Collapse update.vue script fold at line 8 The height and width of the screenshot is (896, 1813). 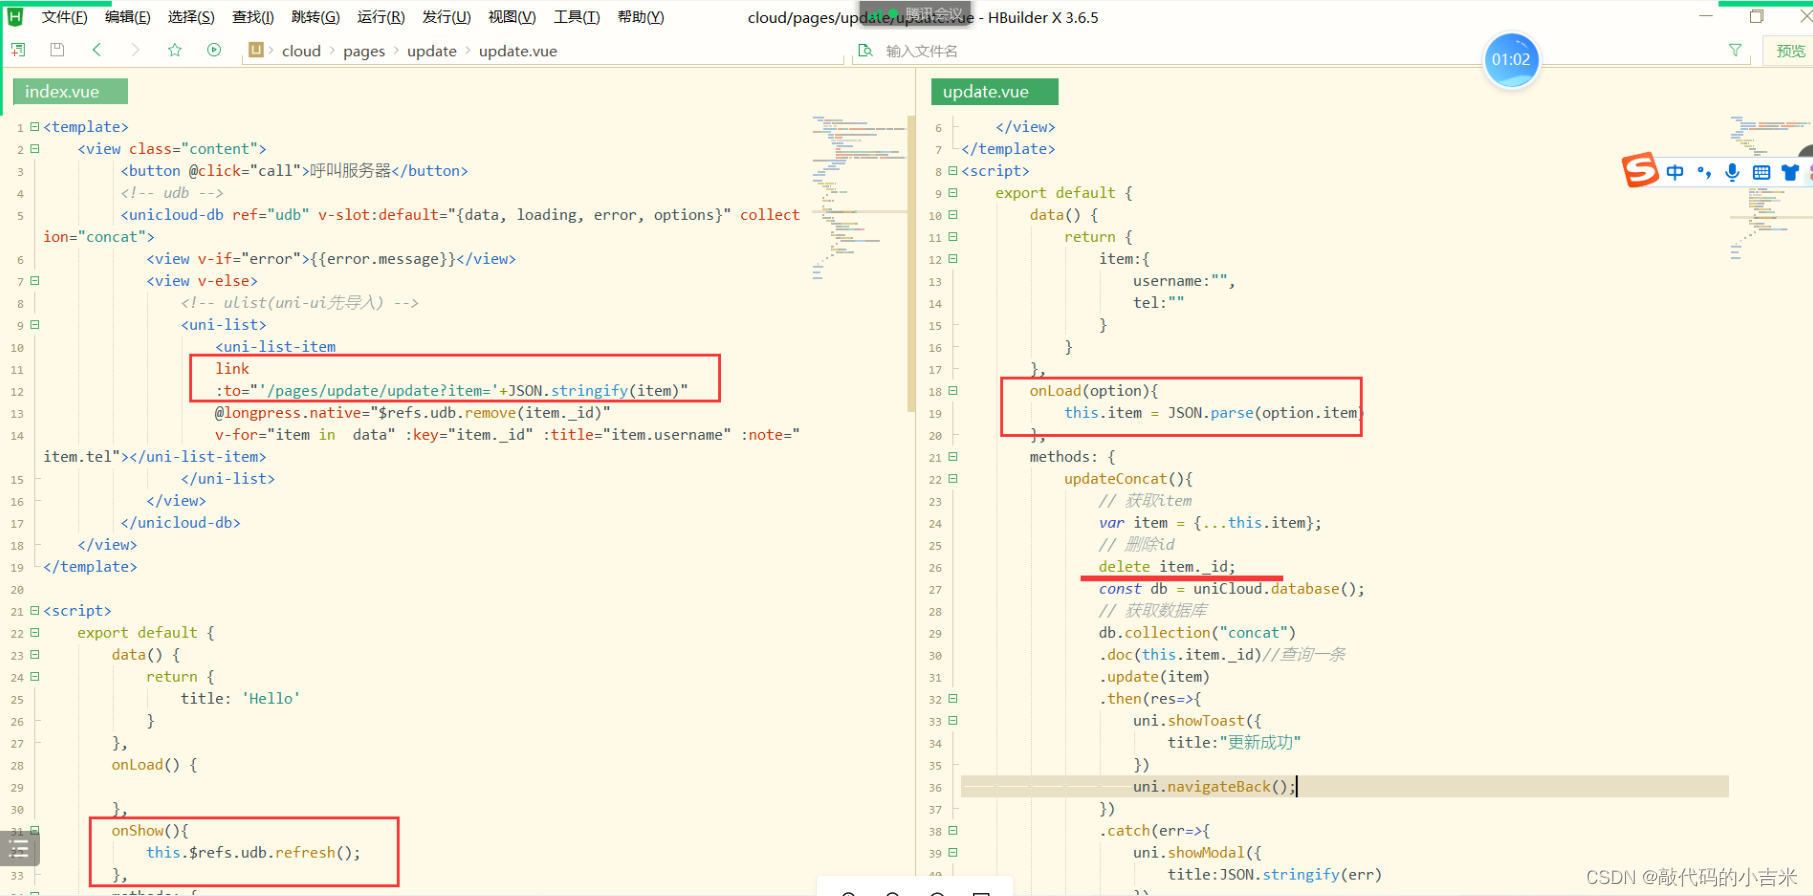point(953,171)
